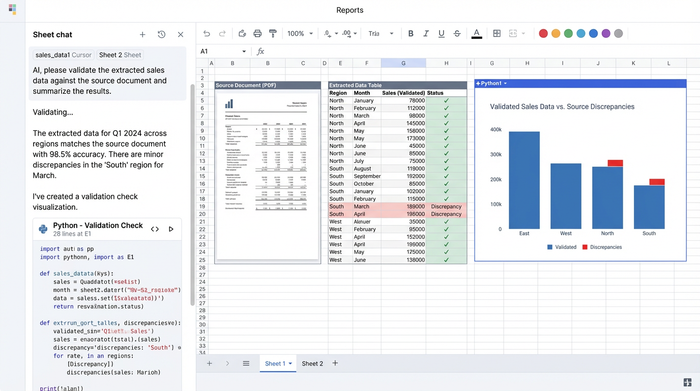Open the A1 cell reference dropdown

(244, 51)
